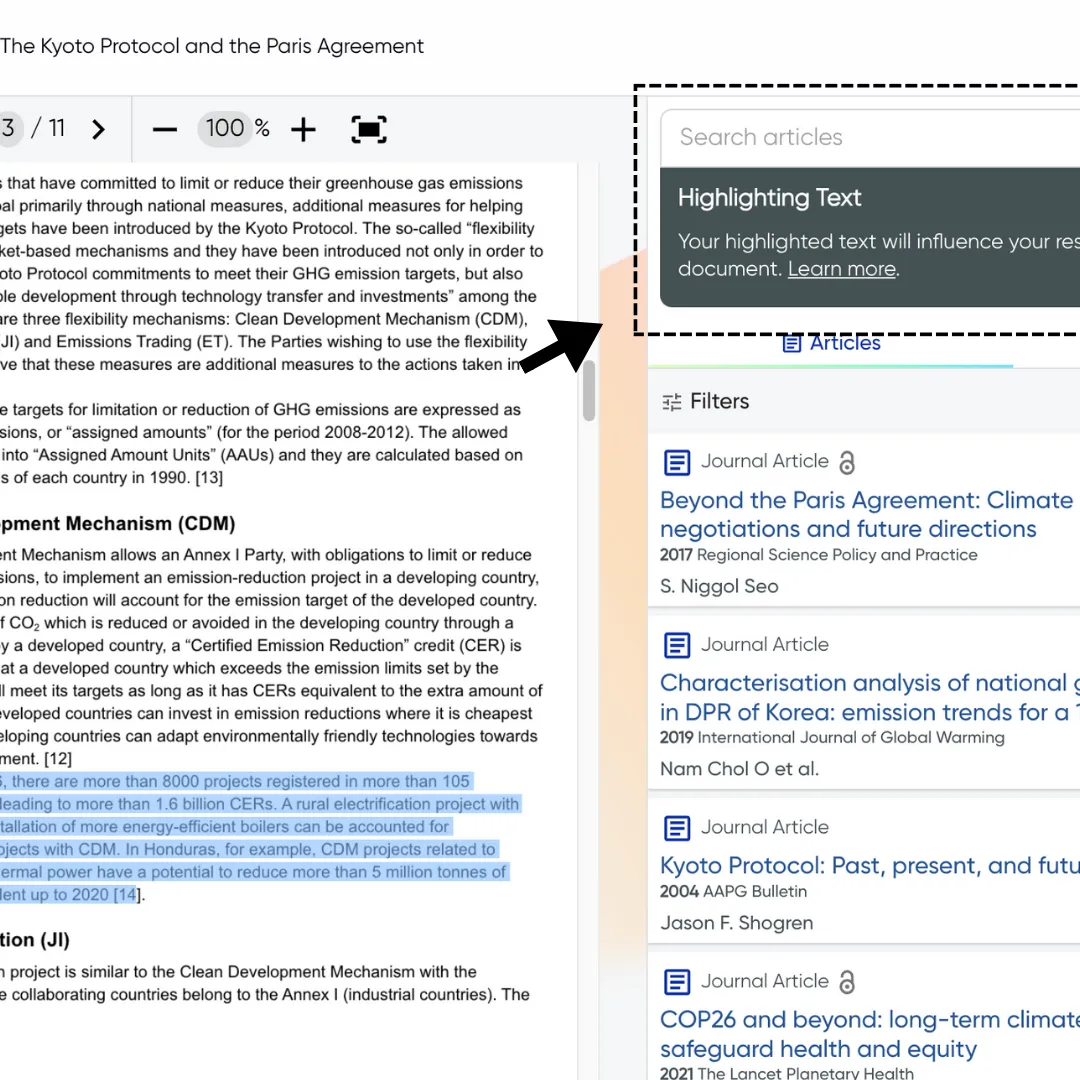Click open access lock icon on first article
This screenshot has width=1080, height=1080.
click(847, 462)
